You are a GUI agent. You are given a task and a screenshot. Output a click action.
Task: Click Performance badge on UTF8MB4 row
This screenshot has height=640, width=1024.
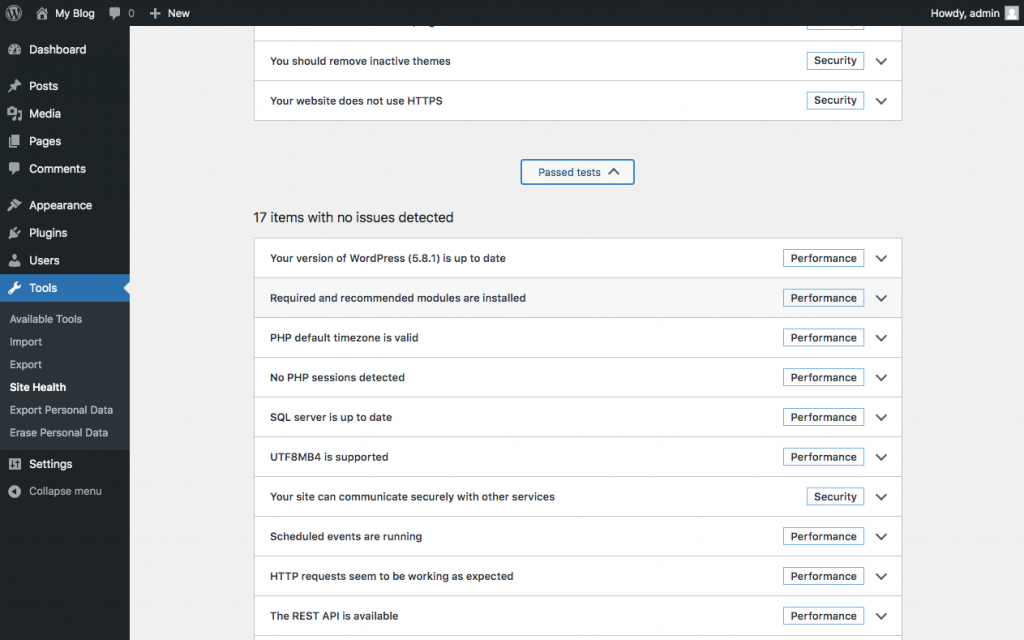[824, 457]
